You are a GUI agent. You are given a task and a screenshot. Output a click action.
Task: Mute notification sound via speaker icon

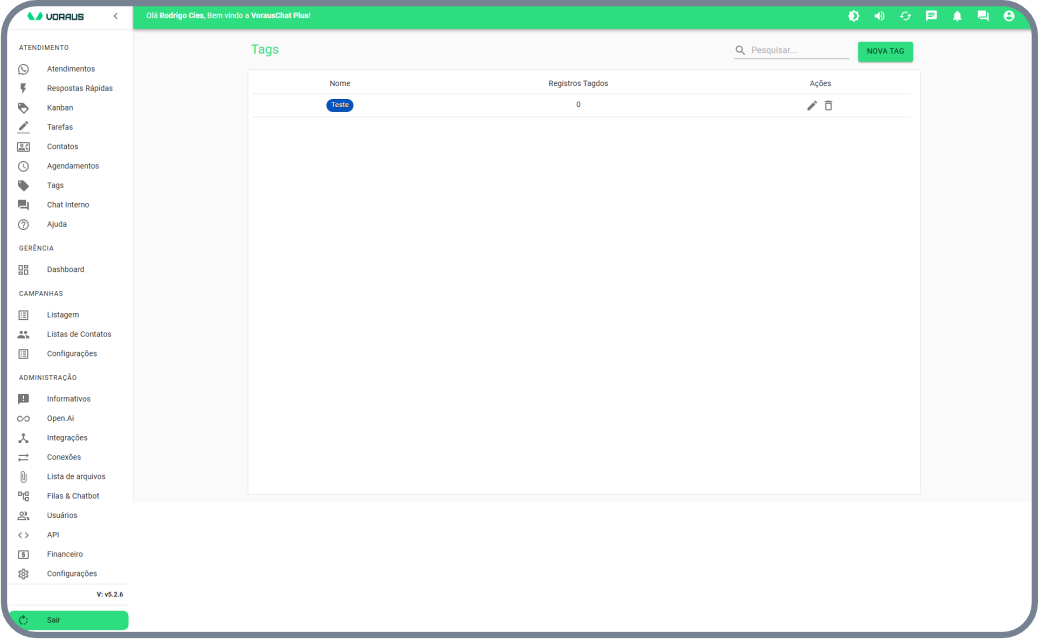[x=879, y=16]
